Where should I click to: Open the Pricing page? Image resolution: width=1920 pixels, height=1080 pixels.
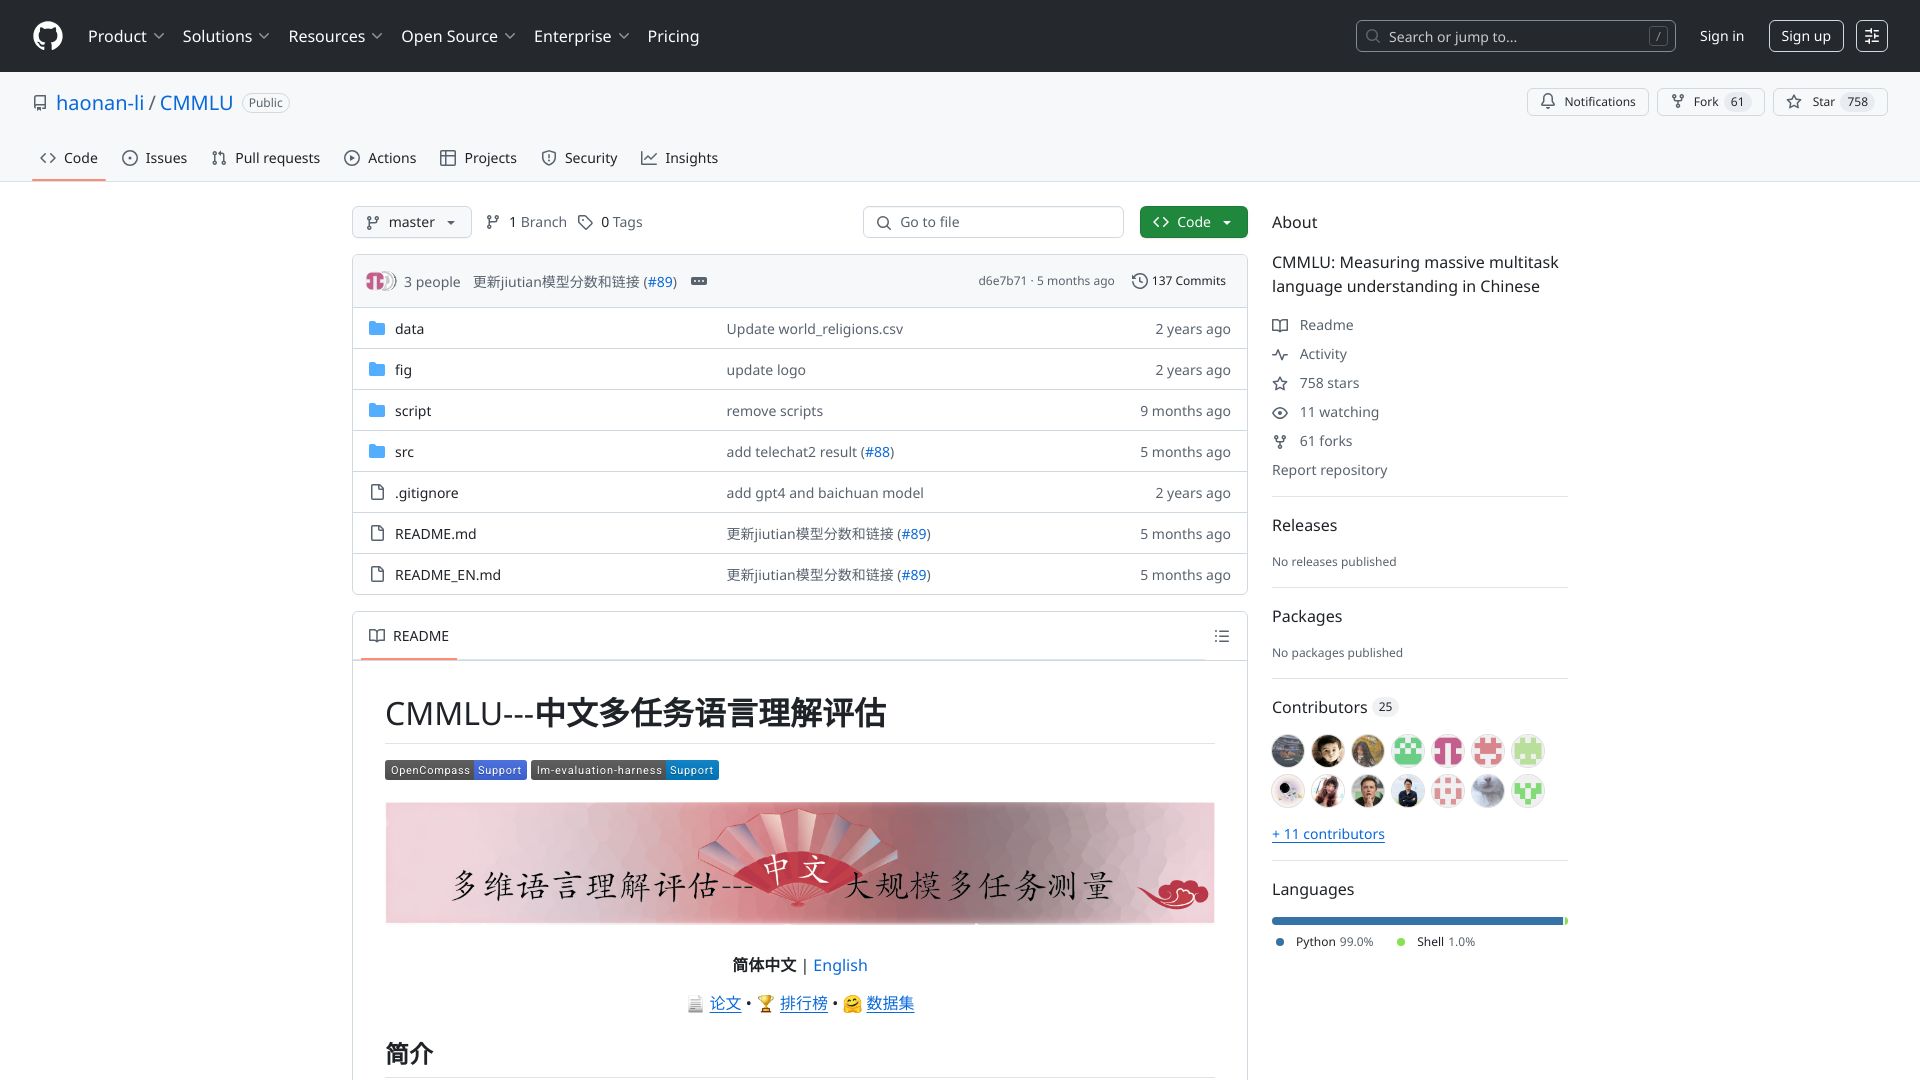click(x=673, y=36)
